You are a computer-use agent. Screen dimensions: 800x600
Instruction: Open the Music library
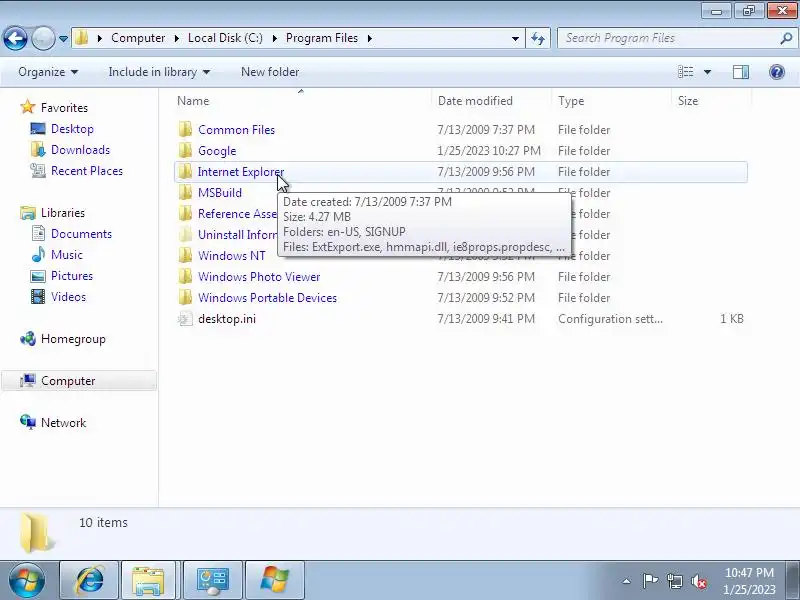(66, 255)
